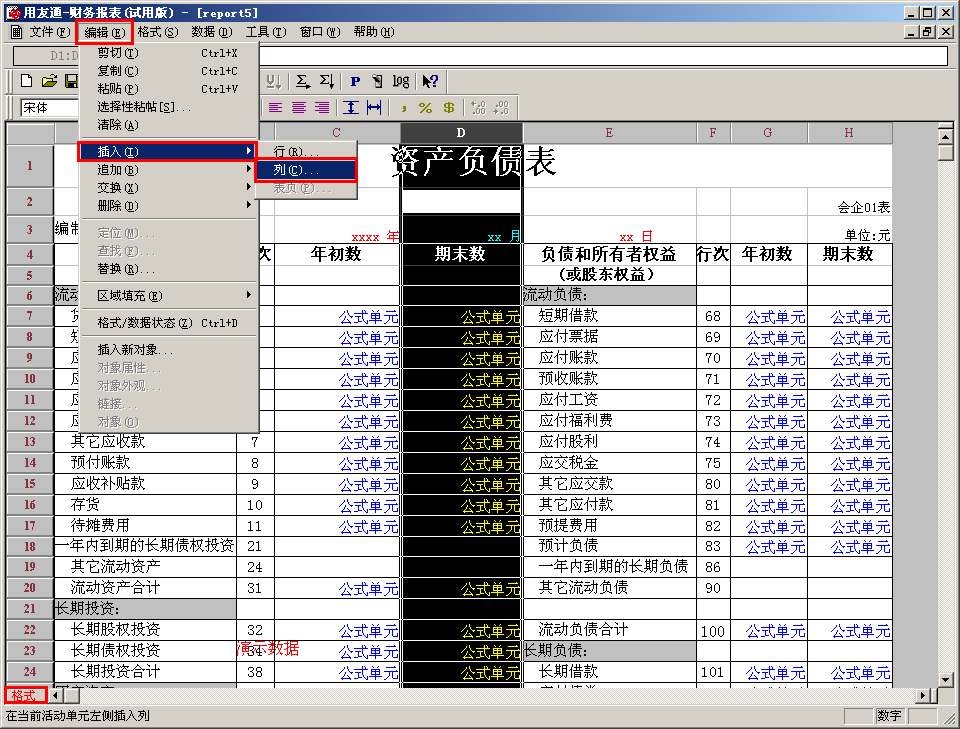Click the vertical sum (Σ↓) icon

click(x=327, y=81)
